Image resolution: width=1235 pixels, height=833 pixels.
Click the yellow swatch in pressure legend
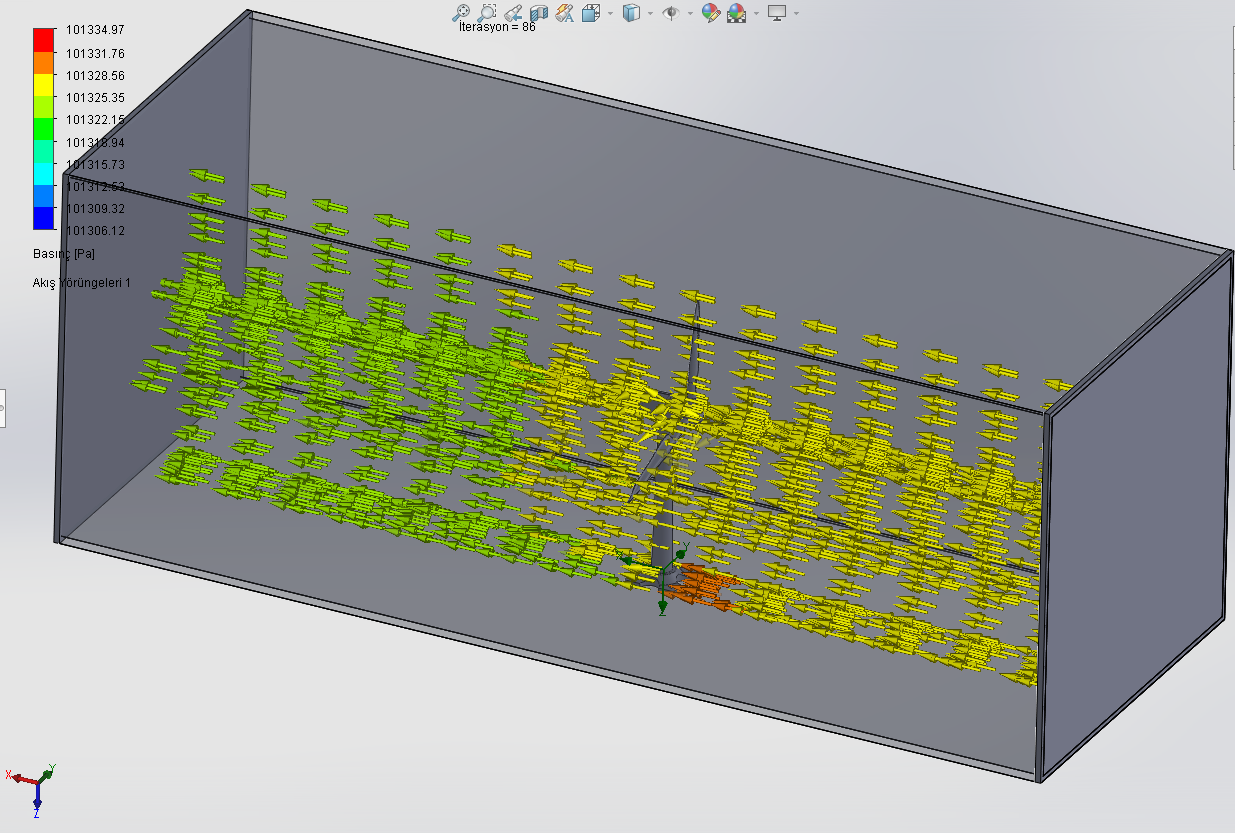point(44,85)
